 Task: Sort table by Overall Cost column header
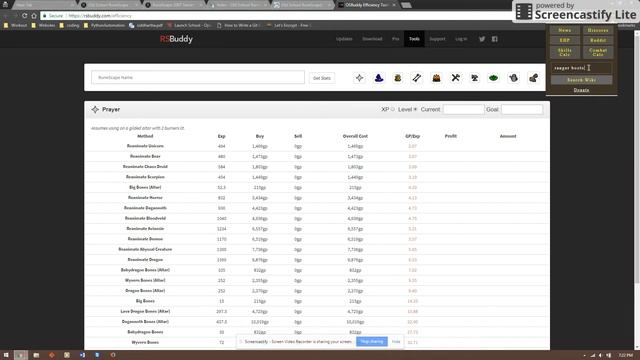point(355,136)
